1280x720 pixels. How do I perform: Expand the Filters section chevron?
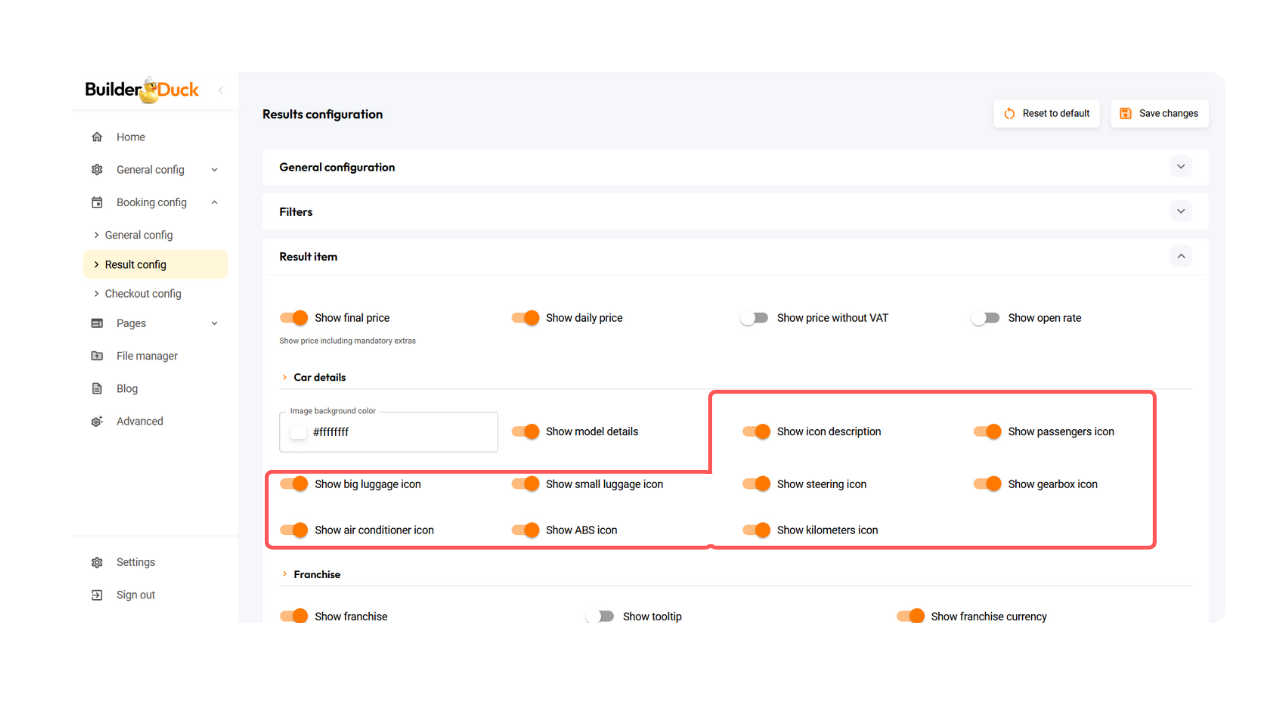click(x=1181, y=211)
